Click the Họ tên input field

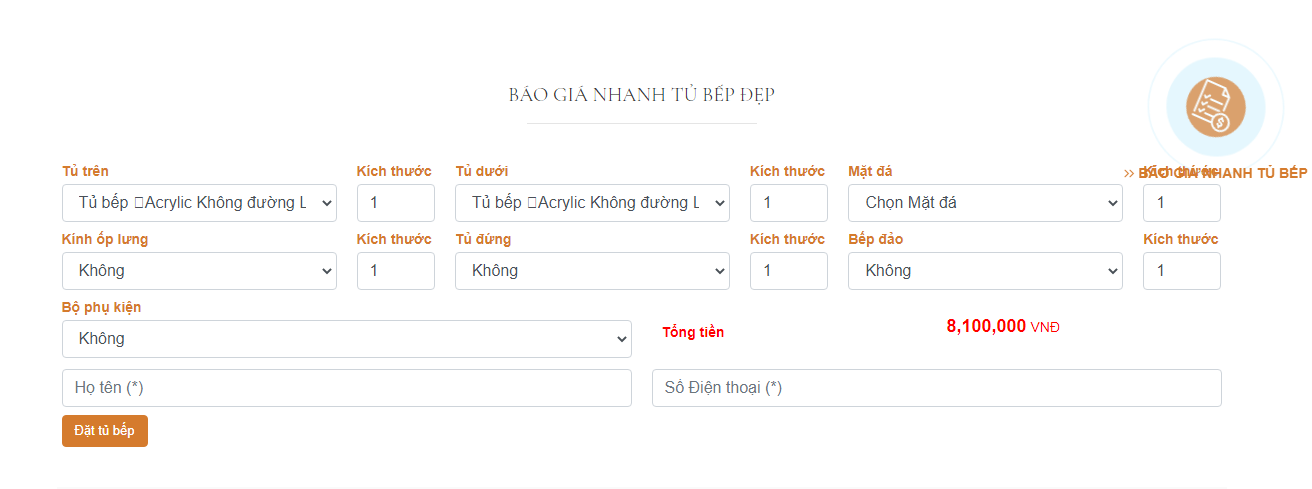click(x=346, y=388)
